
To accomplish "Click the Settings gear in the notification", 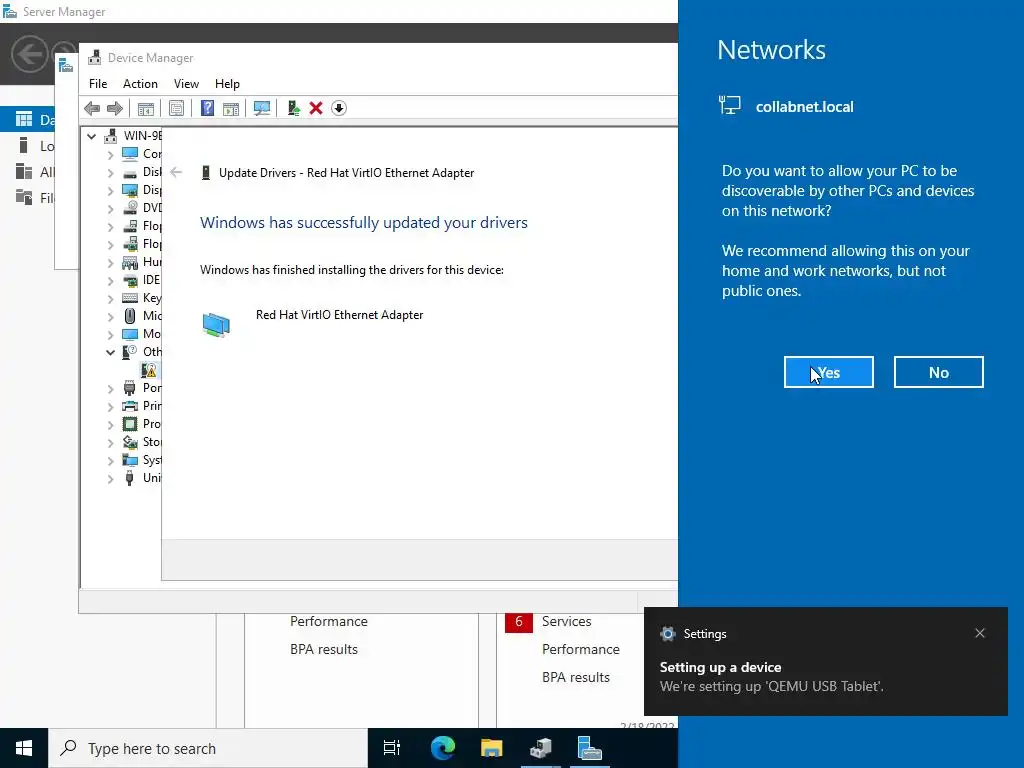I will point(667,633).
